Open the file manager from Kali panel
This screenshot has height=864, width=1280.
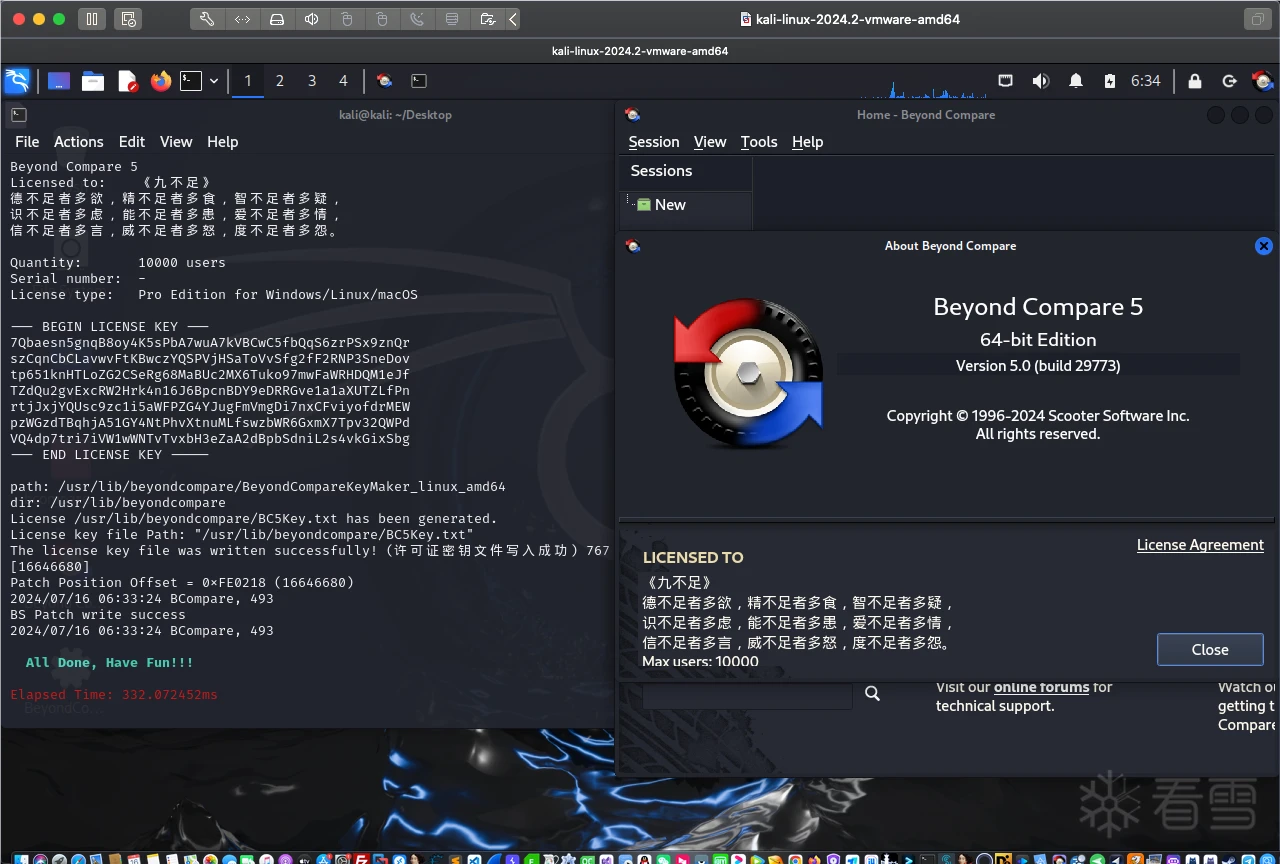click(93, 81)
